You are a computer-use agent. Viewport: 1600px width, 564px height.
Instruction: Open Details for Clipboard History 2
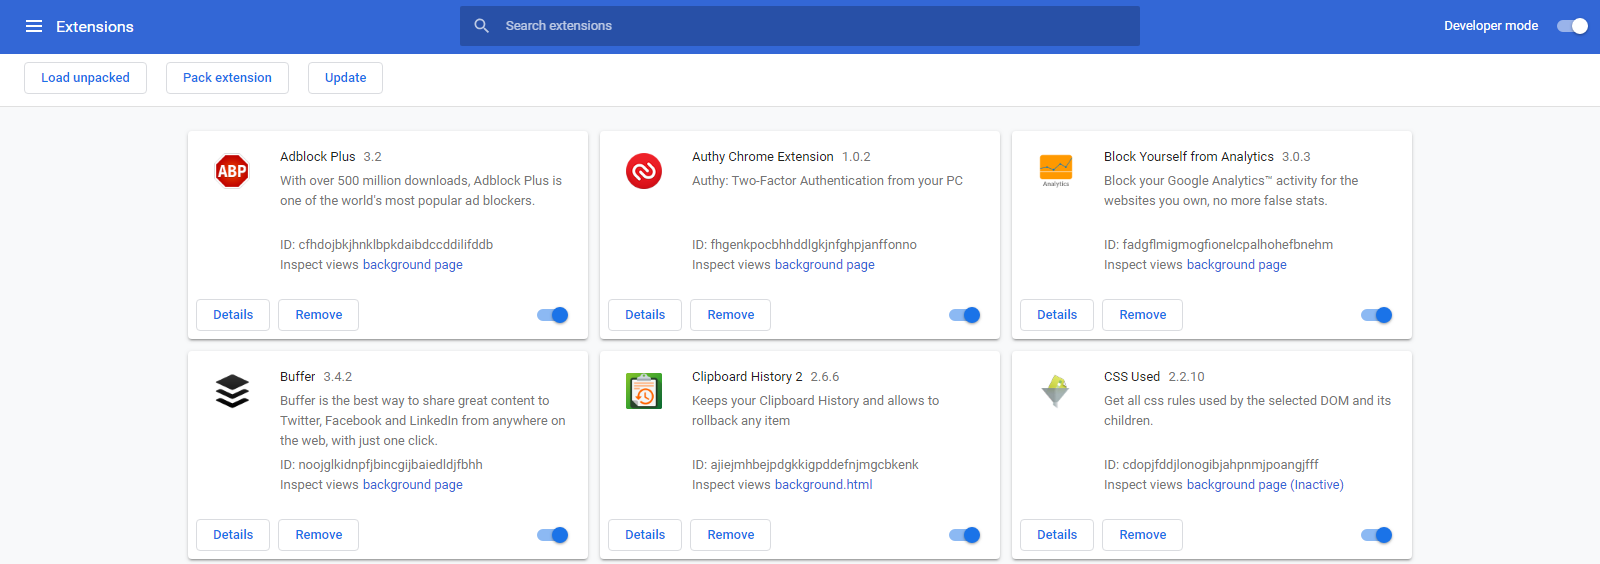645,535
